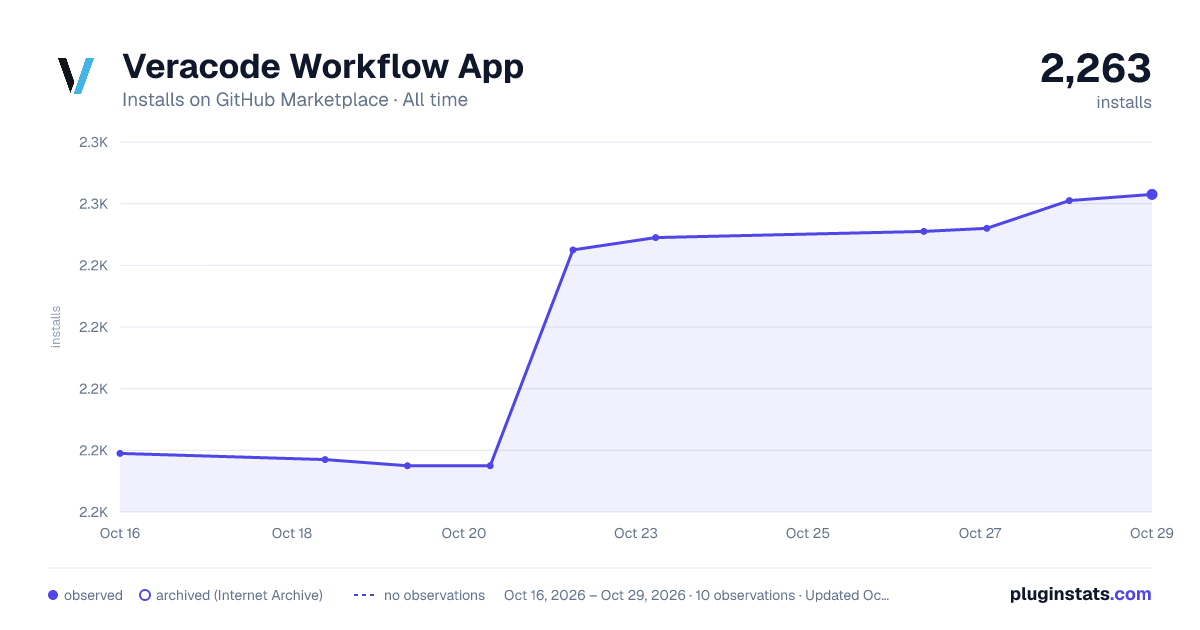This screenshot has width=1200, height=630.
Task: Click the 2,263 installs total
Action: click(1096, 69)
